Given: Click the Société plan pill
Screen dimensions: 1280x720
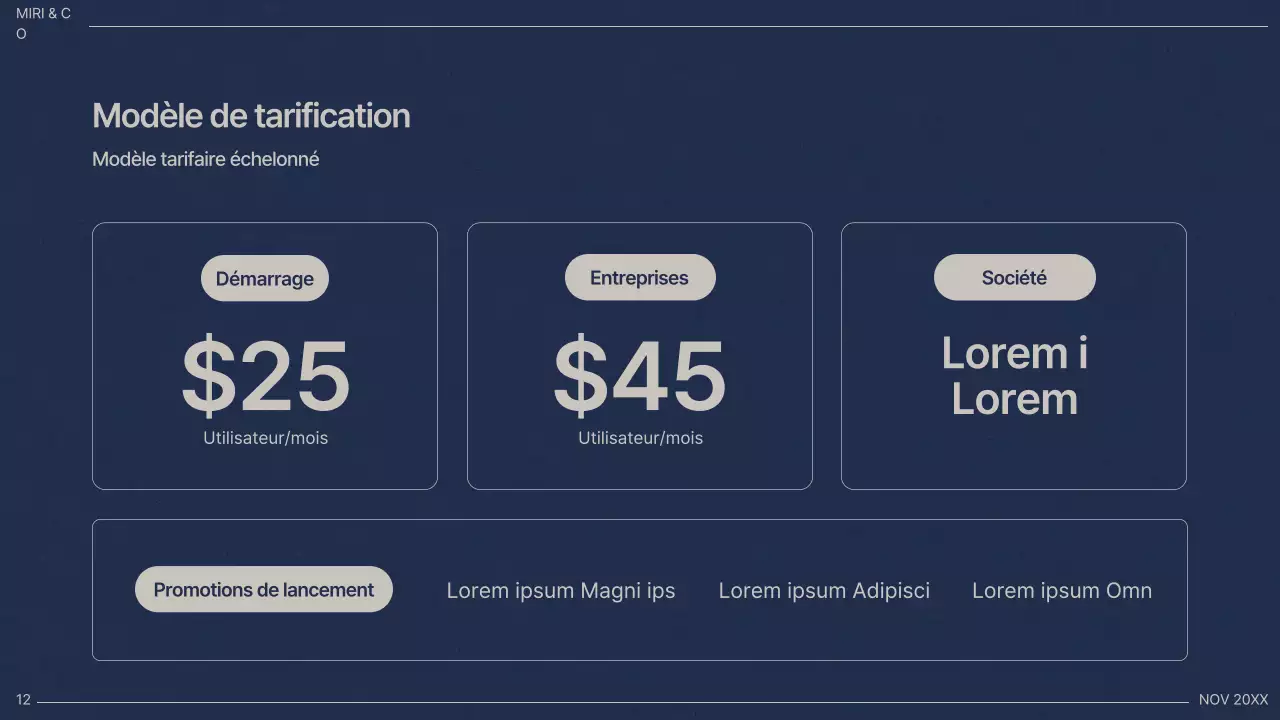Looking at the screenshot, I should pos(1014,277).
